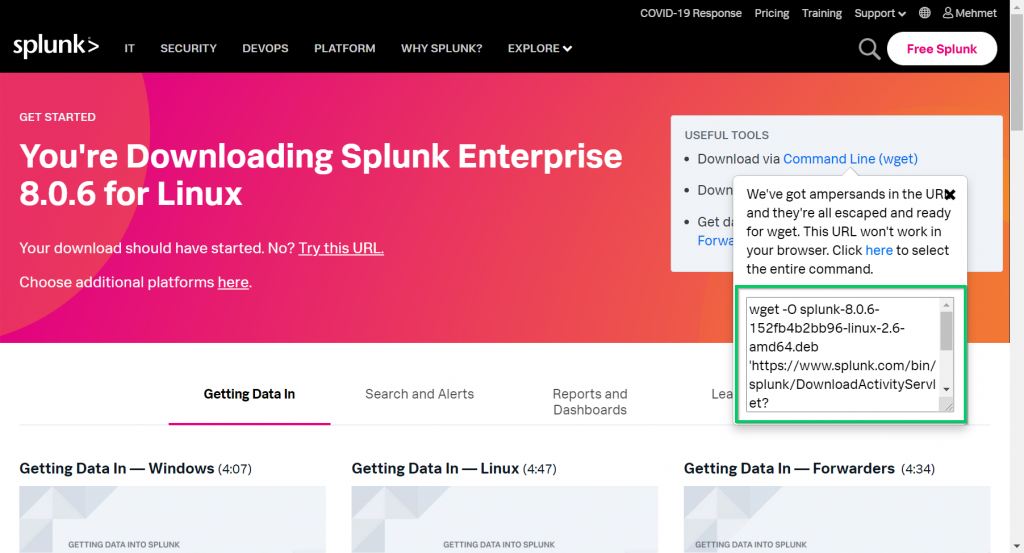The height and width of the screenshot is (553, 1024).
Task: Click the Try this URL link
Action: [341, 248]
